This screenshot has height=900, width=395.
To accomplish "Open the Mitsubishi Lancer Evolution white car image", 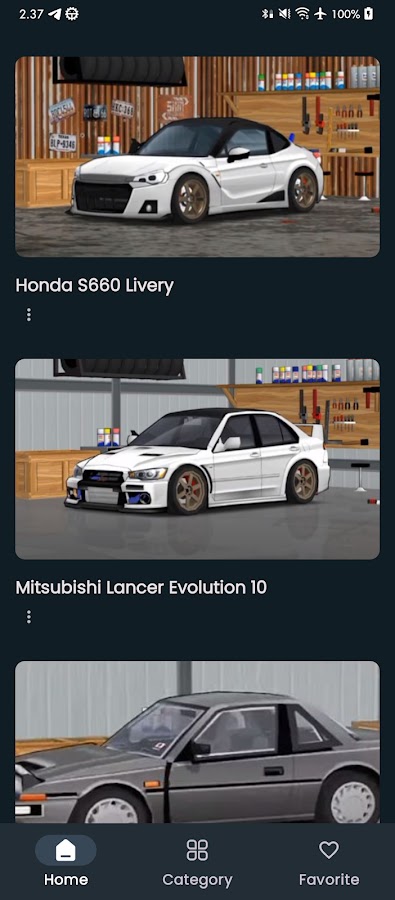I will (x=198, y=459).
